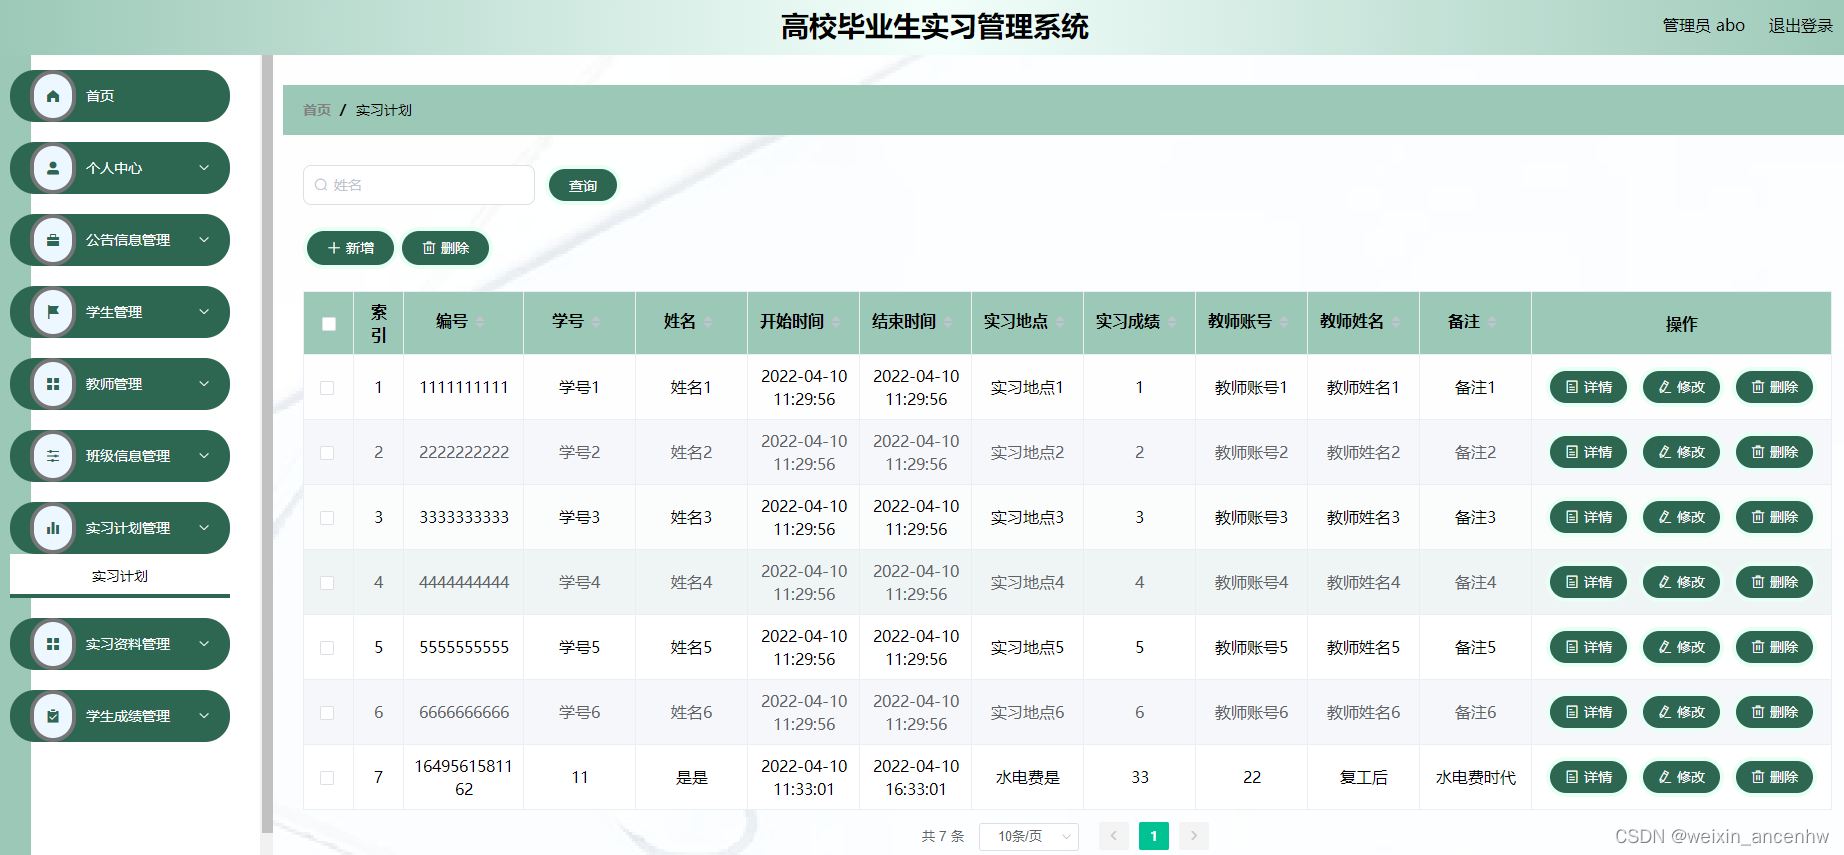Expand the 班级信息管理 chevron

pyautogui.click(x=204, y=456)
